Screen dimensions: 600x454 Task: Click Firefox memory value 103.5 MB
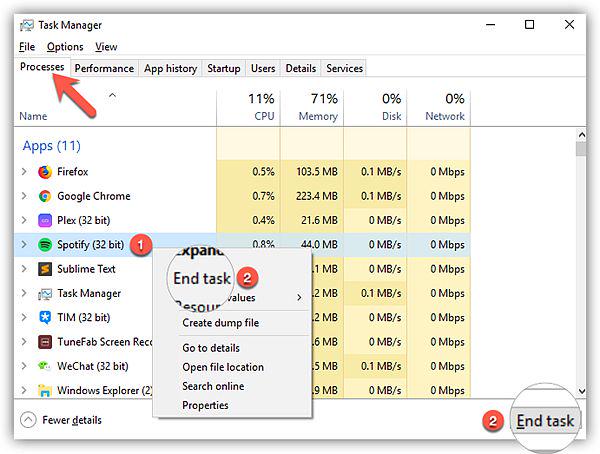(x=317, y=171)
